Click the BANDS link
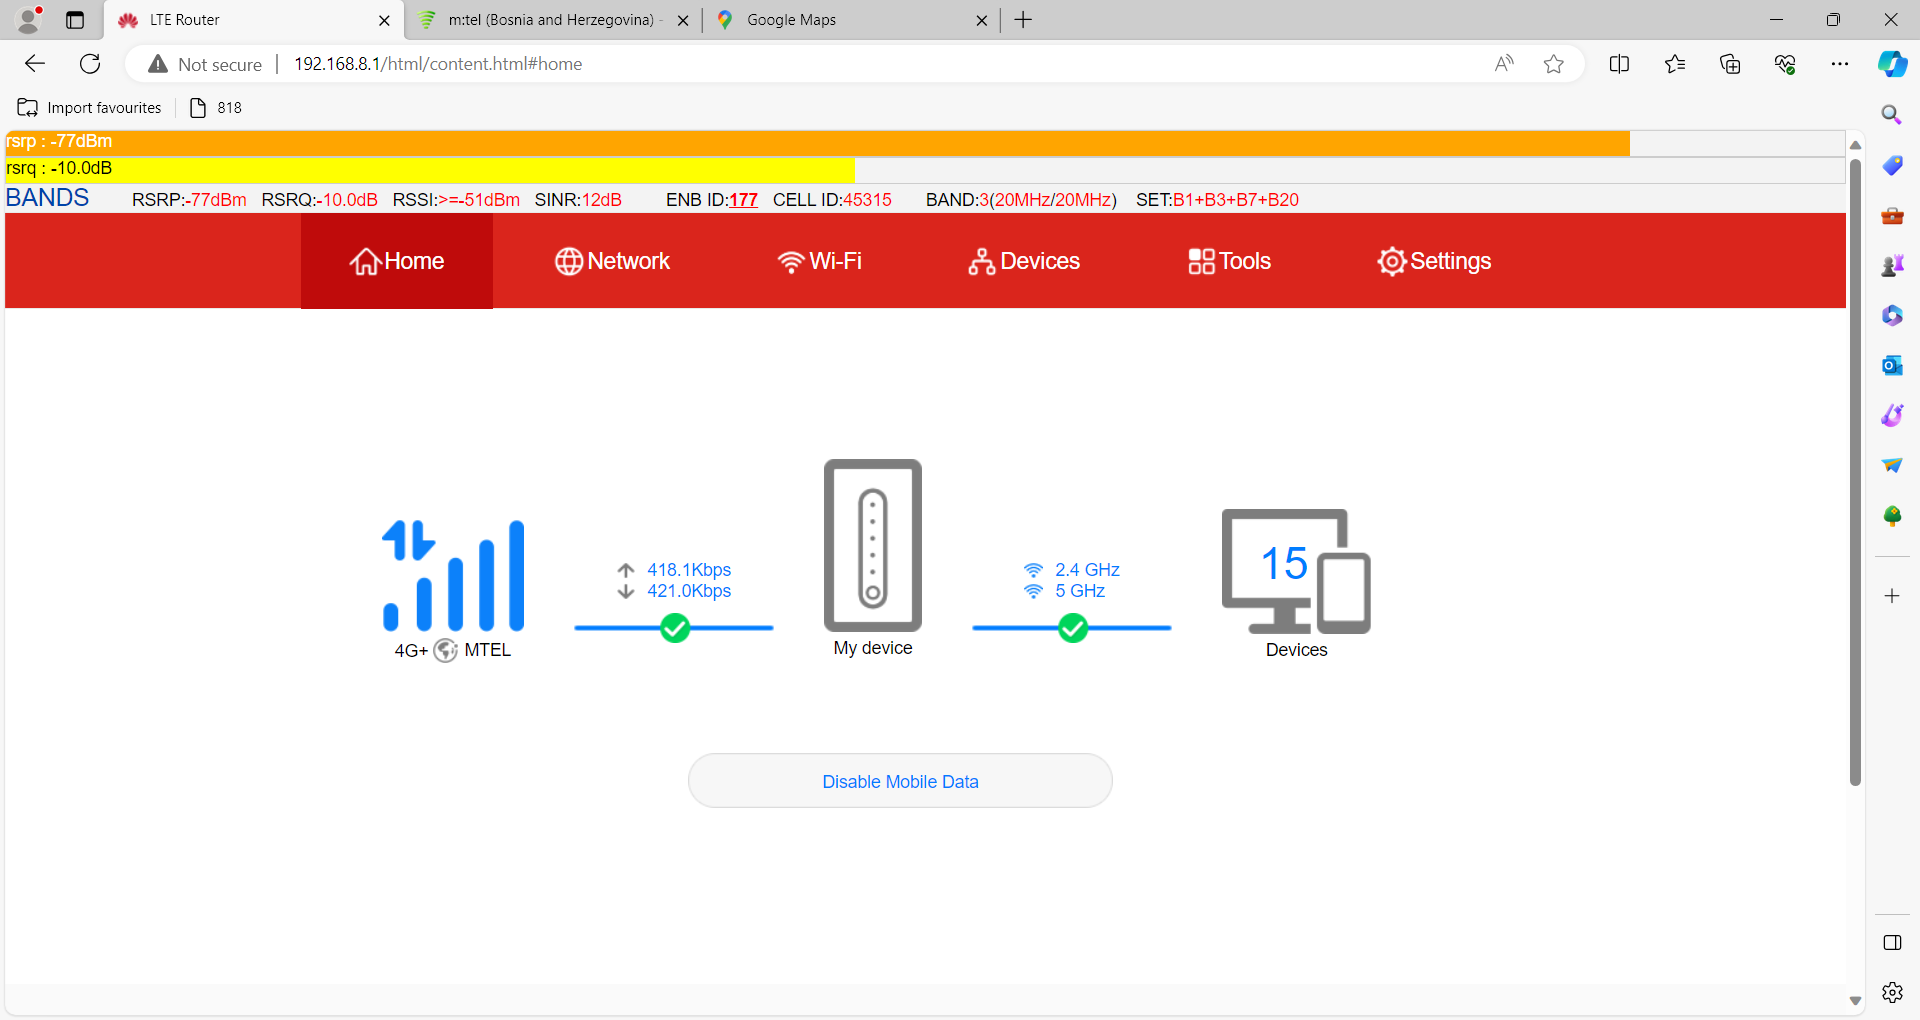 pyautogui.click(x=47, y=198)
